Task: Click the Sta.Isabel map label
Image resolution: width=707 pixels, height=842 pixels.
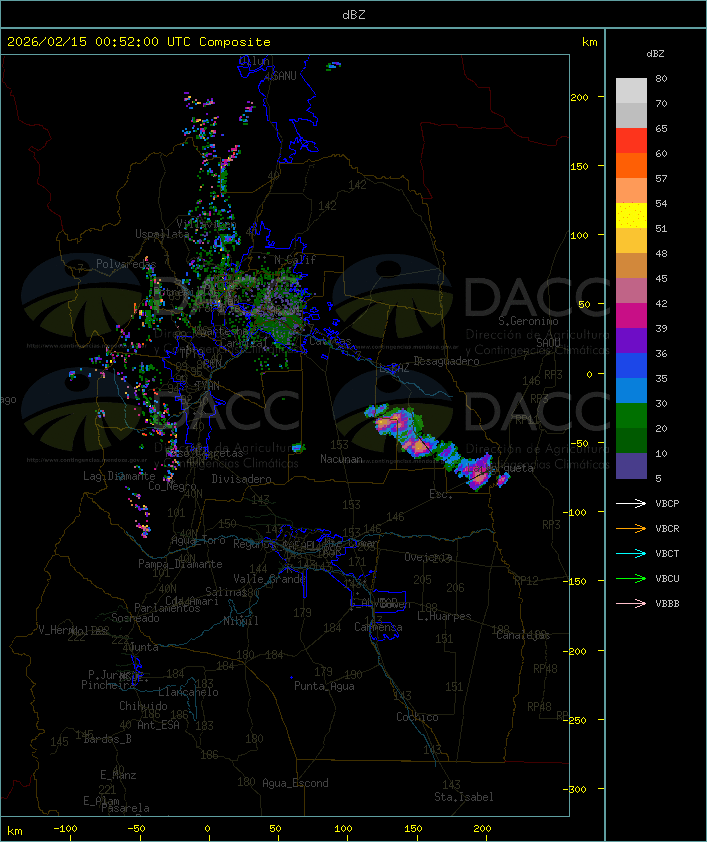Action: tap(464, 797)
